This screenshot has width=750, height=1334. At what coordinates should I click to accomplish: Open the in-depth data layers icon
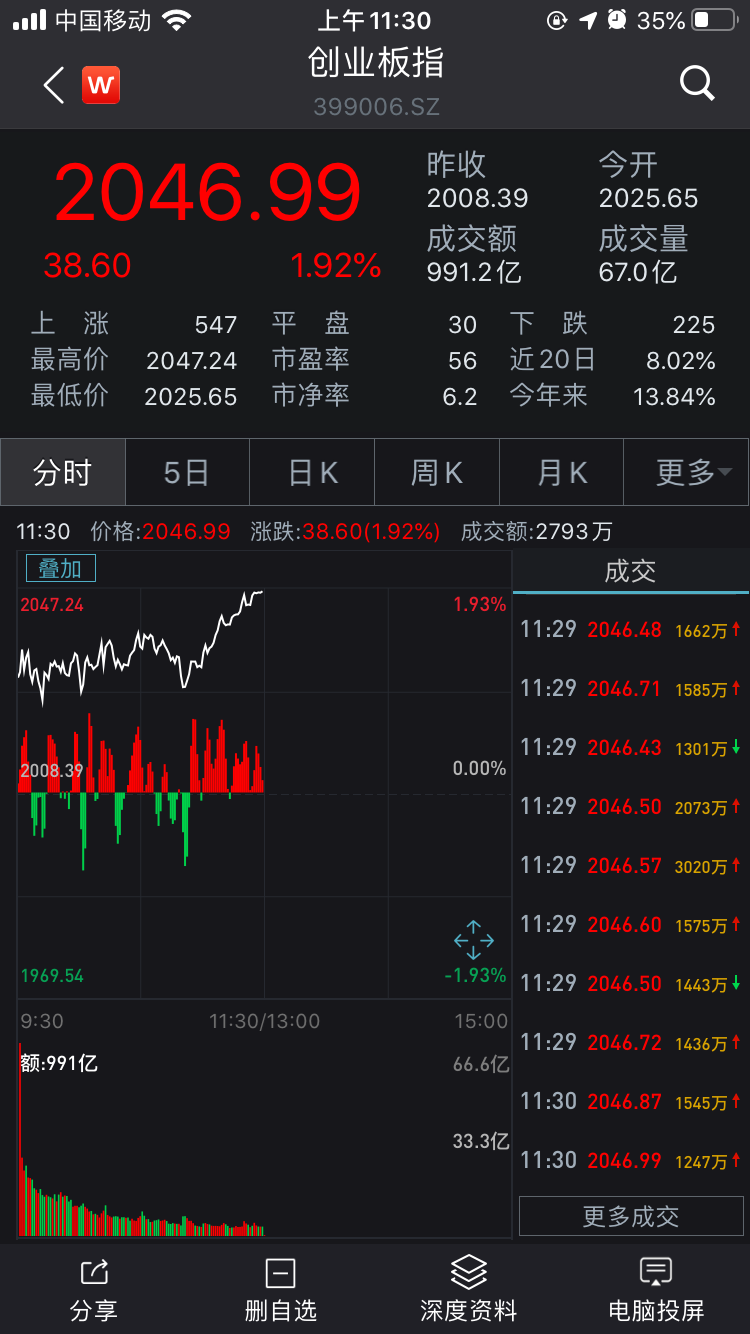click(x=468, y=1273)
